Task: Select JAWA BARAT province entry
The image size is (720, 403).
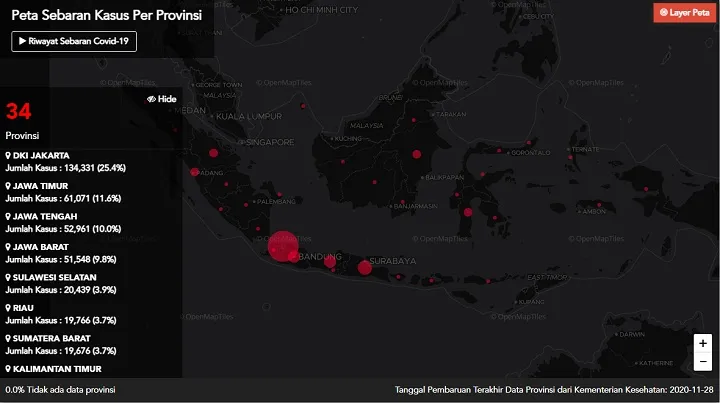Action: click(61, 253)
